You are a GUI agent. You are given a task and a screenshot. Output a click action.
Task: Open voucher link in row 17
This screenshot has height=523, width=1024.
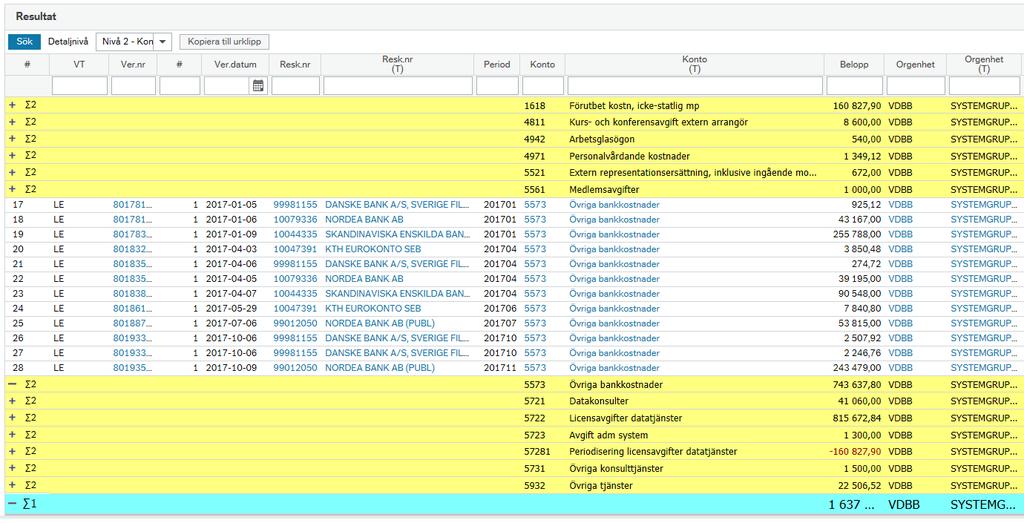(x=133, y=204)
